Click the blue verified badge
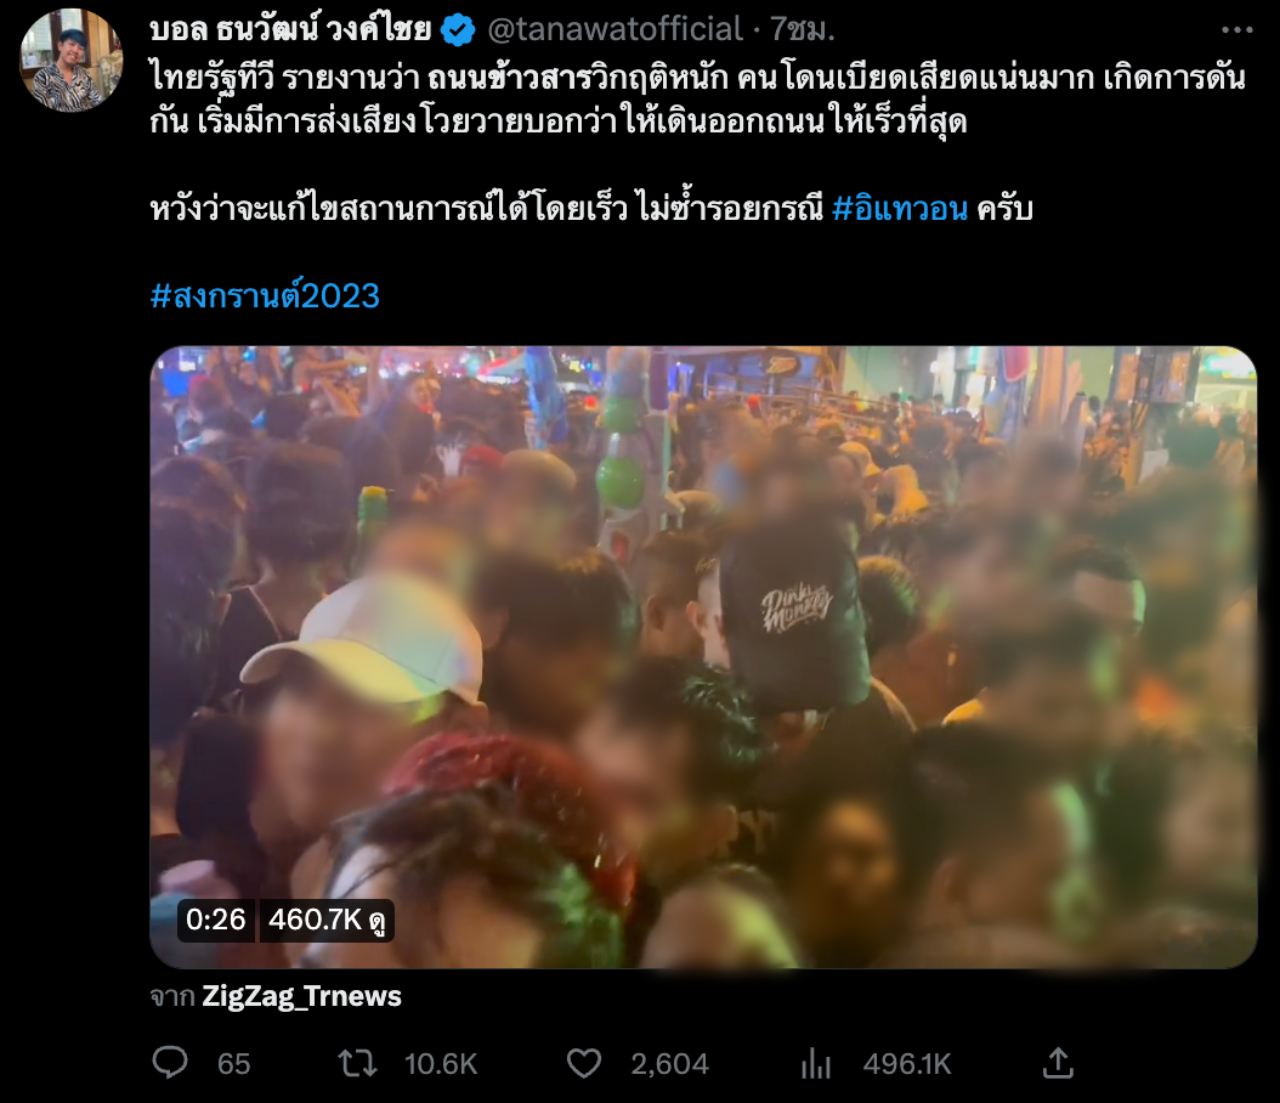 tap(458, 31)
